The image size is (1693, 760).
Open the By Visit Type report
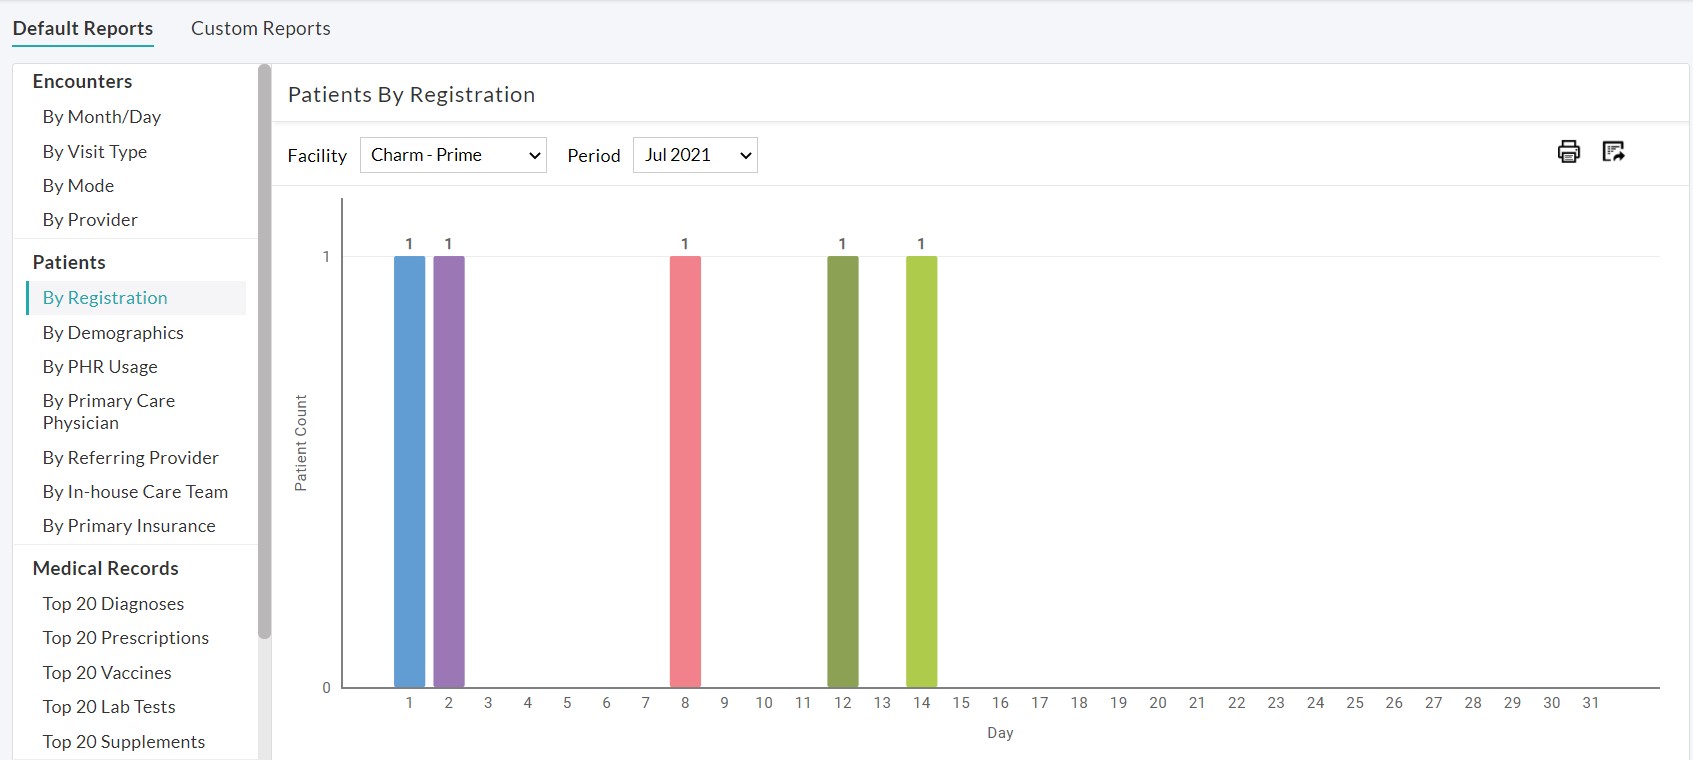click(95, 152)
